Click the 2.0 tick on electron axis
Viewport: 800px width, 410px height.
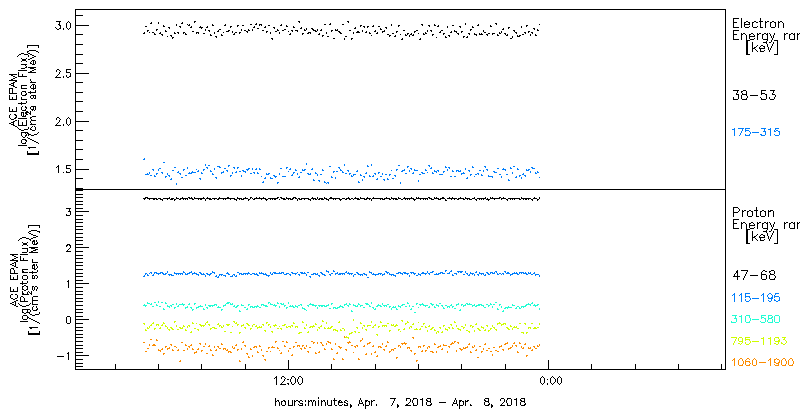(62, 121)
